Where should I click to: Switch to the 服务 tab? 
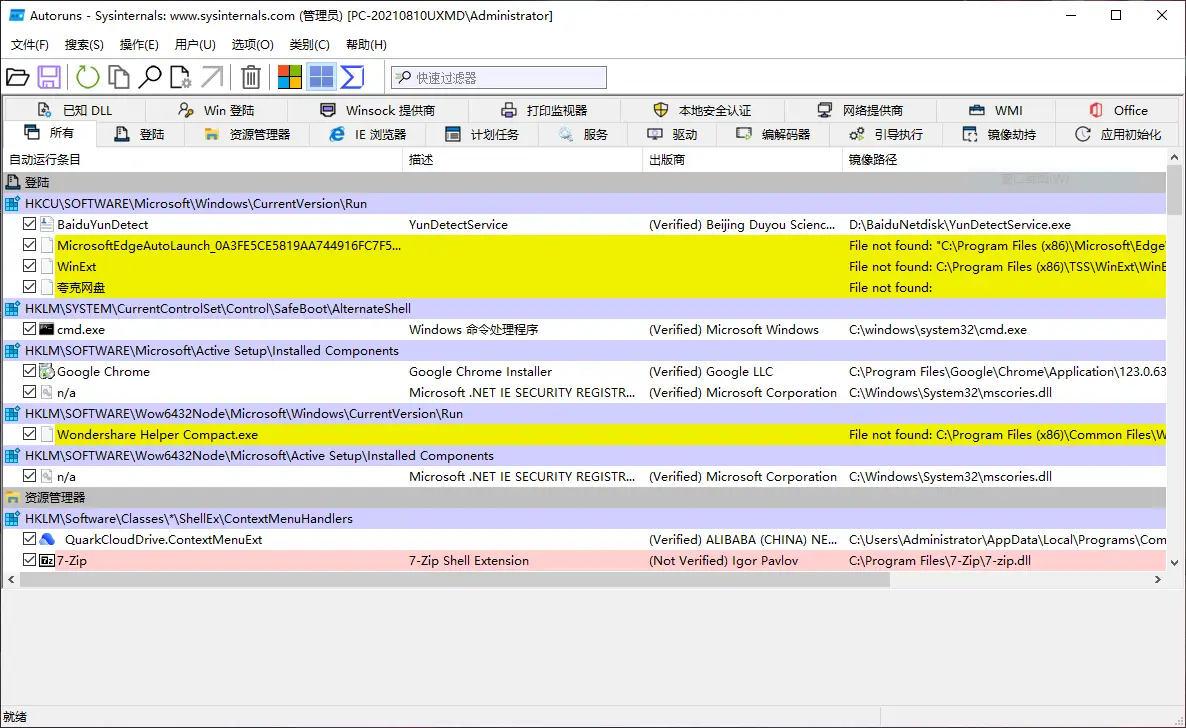click(584, 134)
